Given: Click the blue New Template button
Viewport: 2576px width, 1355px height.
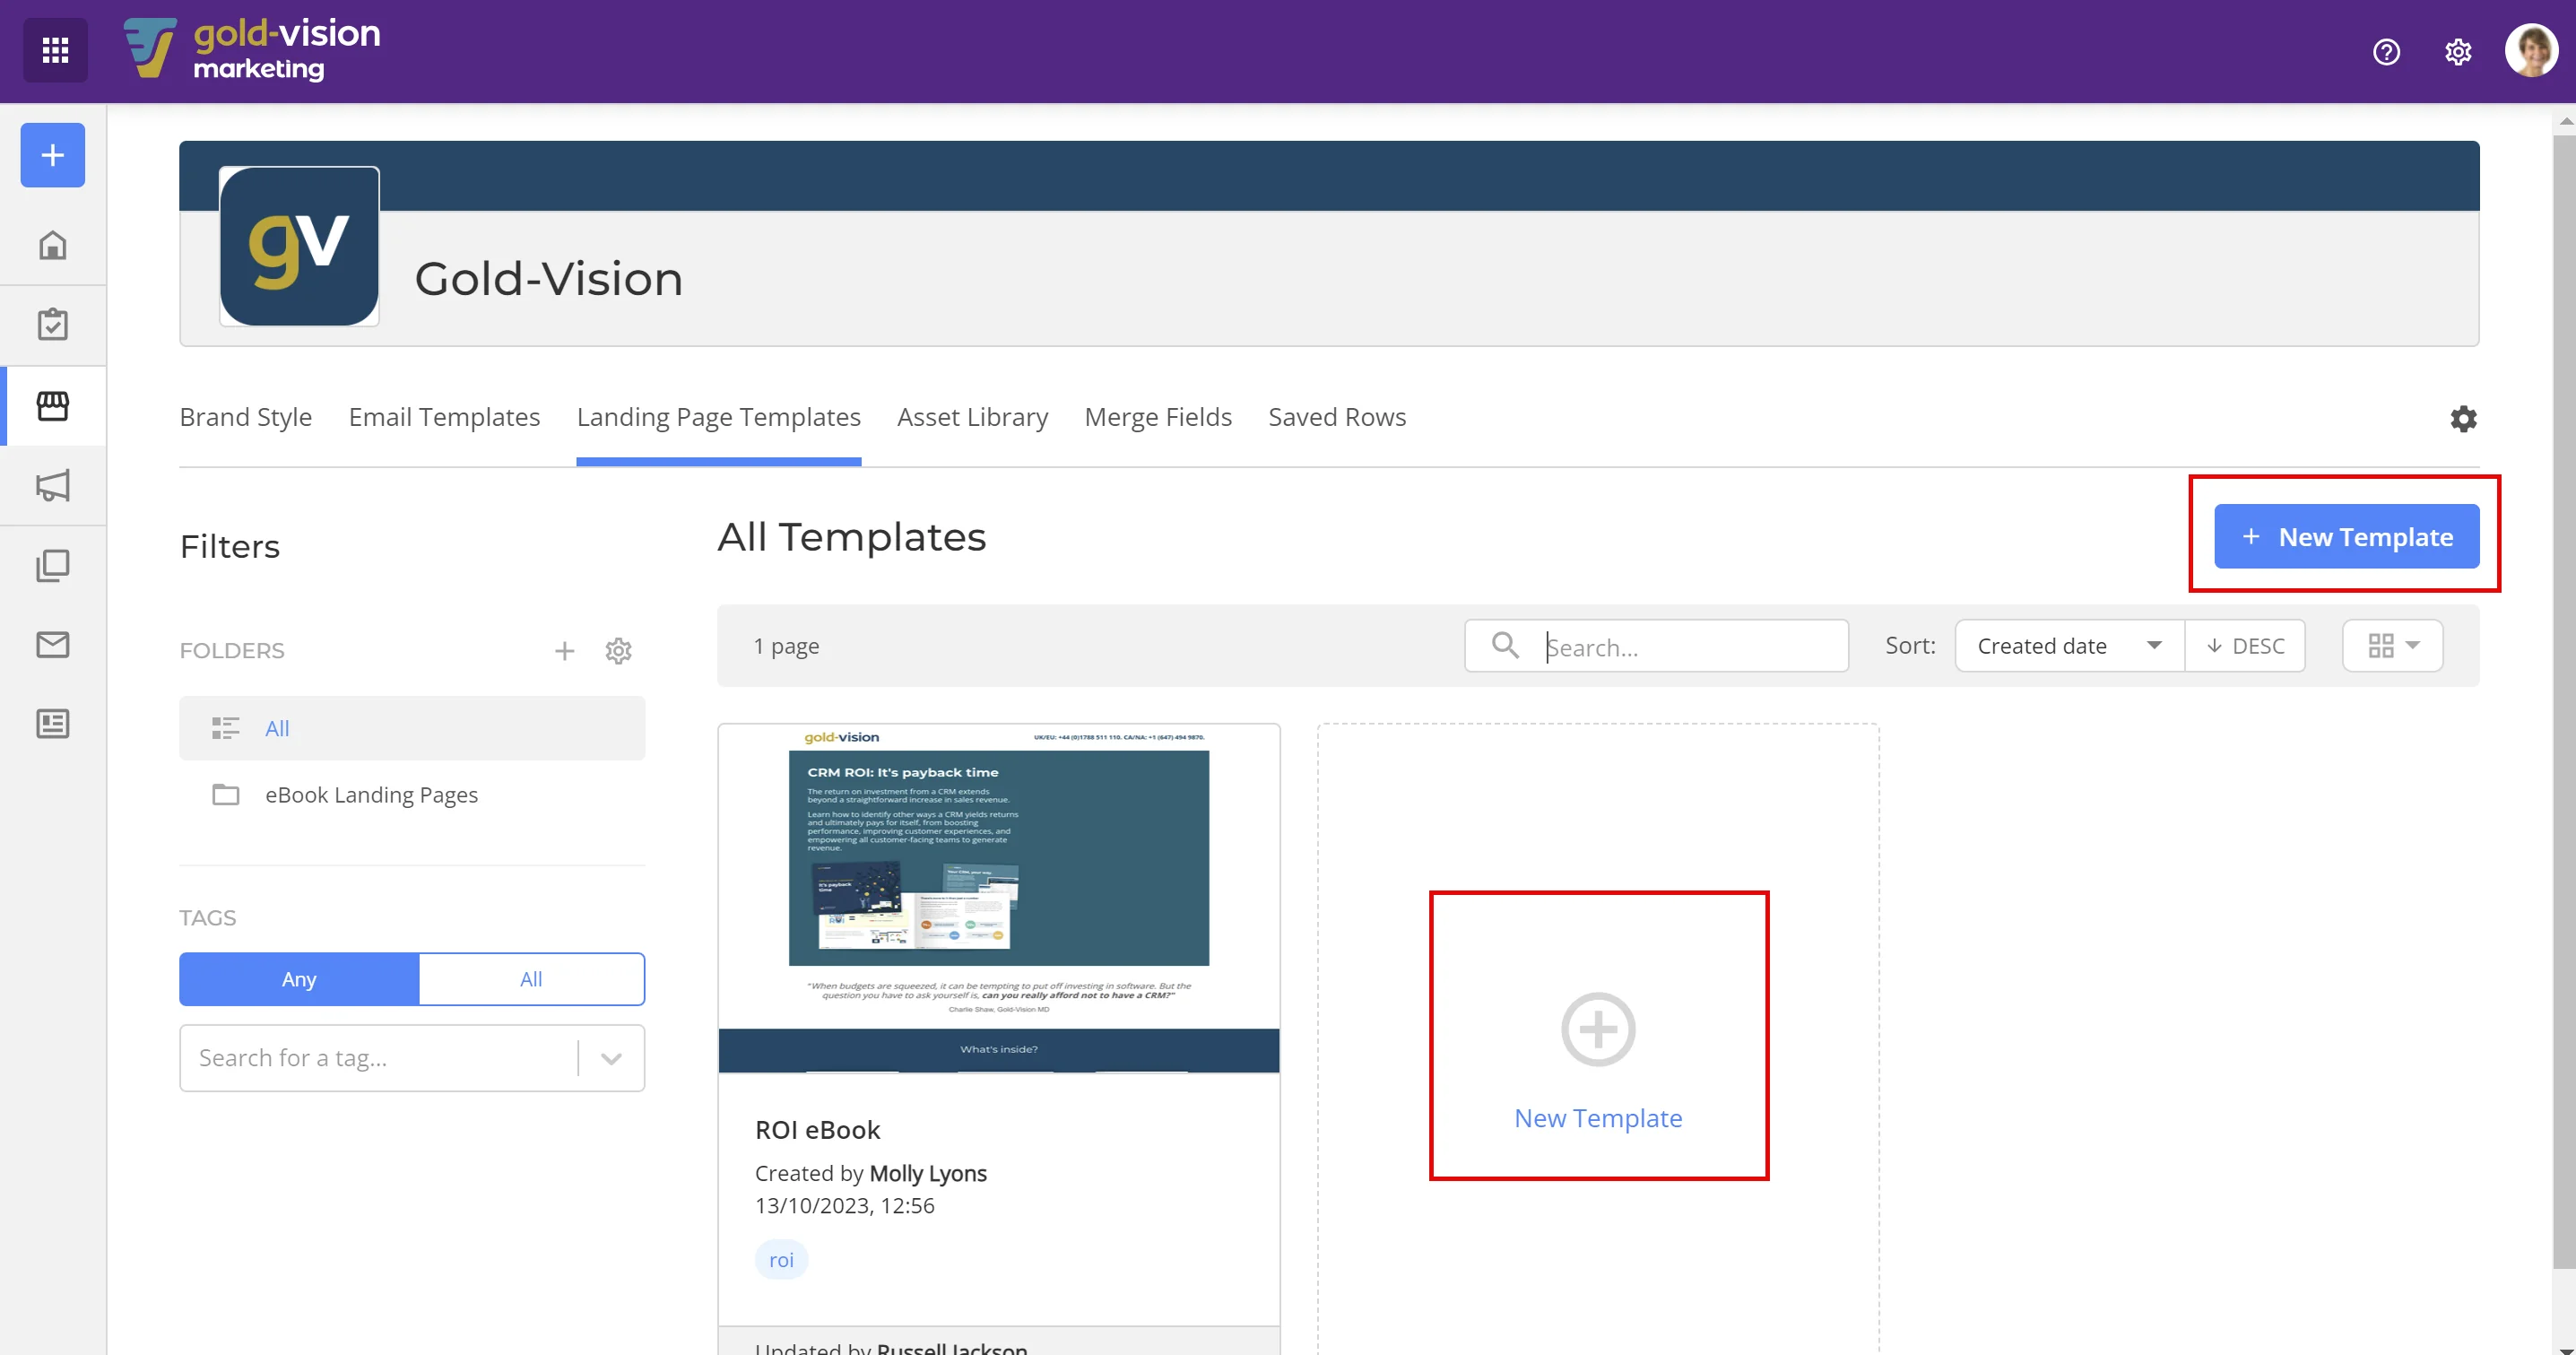Looking at the screenshot, I should coord(2346,537).
